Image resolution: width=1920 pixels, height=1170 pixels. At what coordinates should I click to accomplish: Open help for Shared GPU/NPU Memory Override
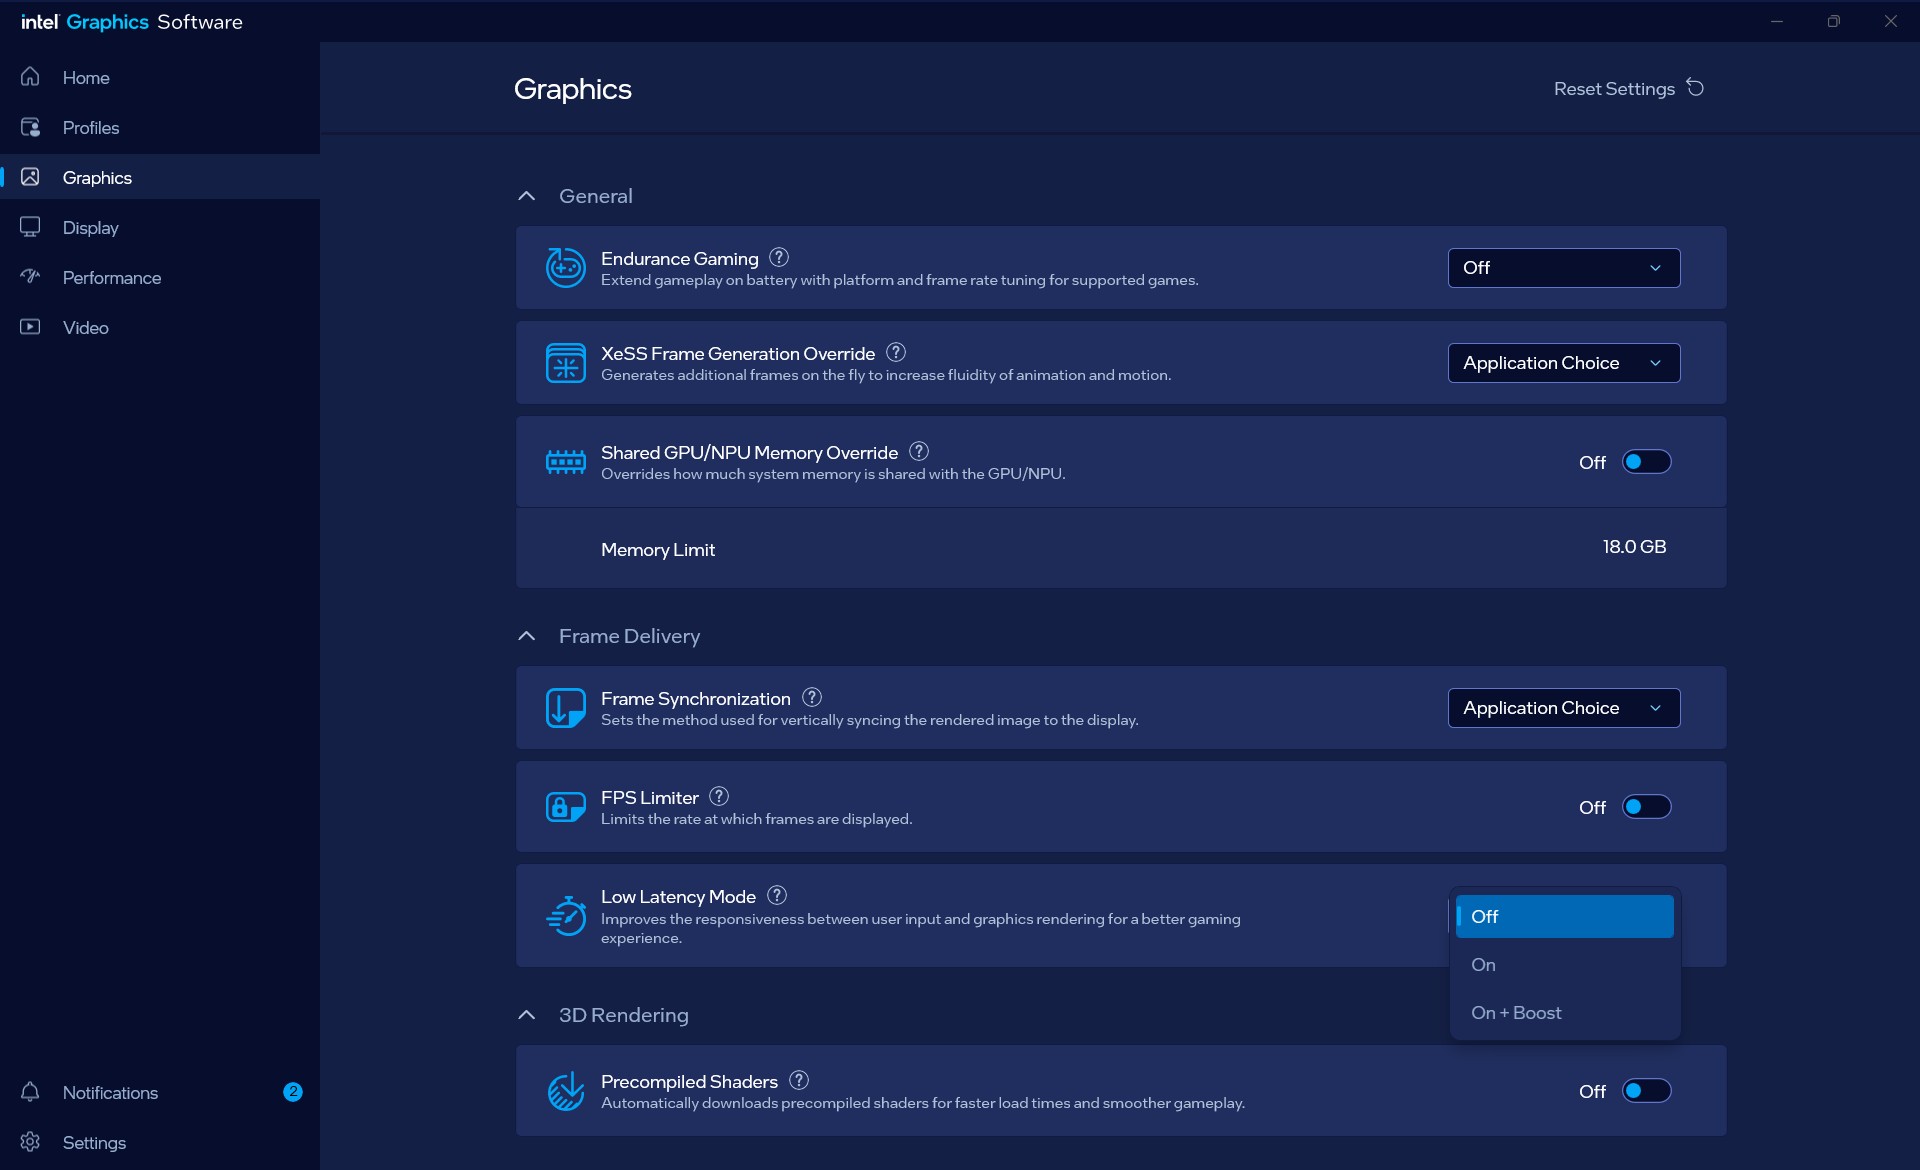(x=919, y=451)
